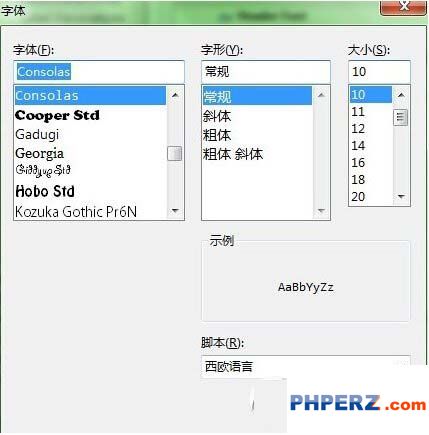Click the font list scroll down arrow
The width and height of the screenshot is (429, 435).
click(175, 211)
